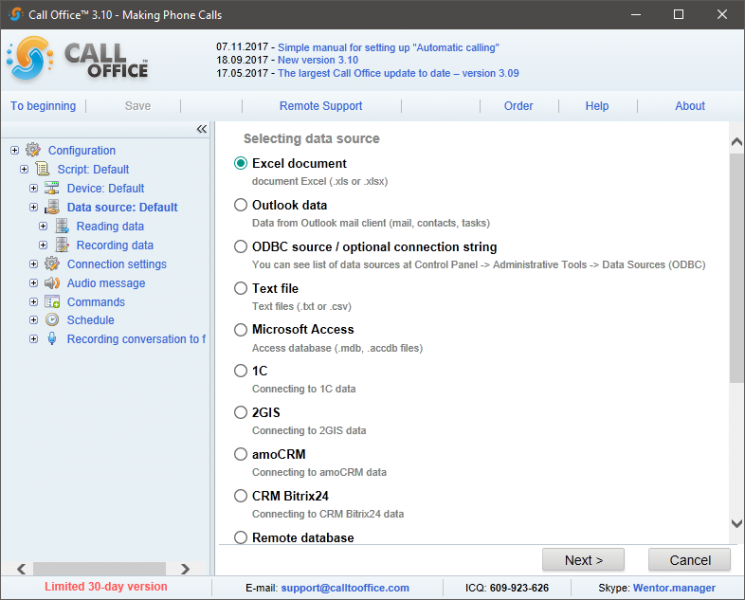Viewport: 745px width, 600px height.
Task: Select 1C radio button
Action: point(240,371)
